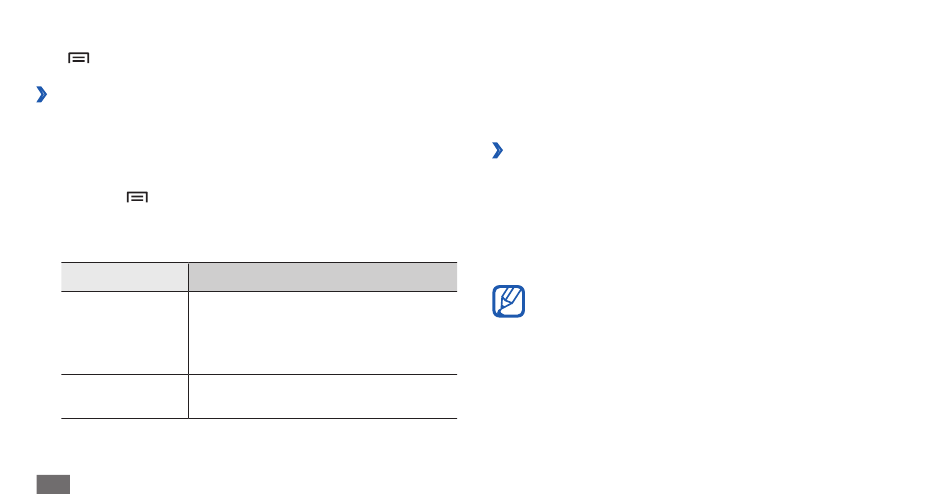Click the tall first-row left table cell
Image resolution: width=950 pixels, height=497 pixels.
coord(124,333)
